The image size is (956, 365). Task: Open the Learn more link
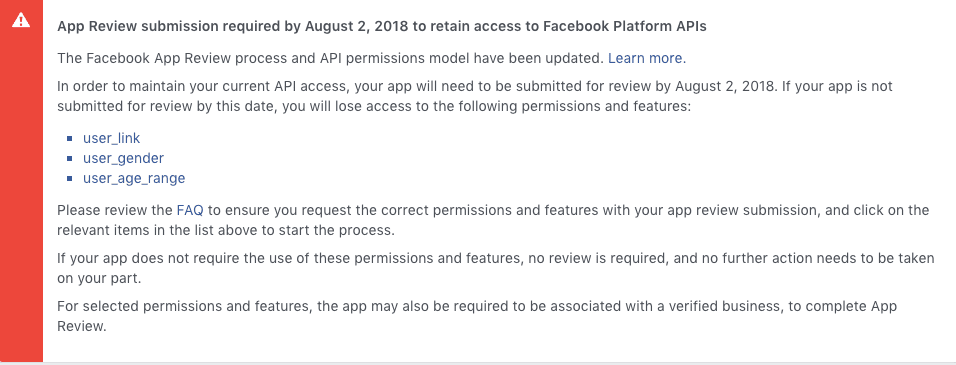647,58
